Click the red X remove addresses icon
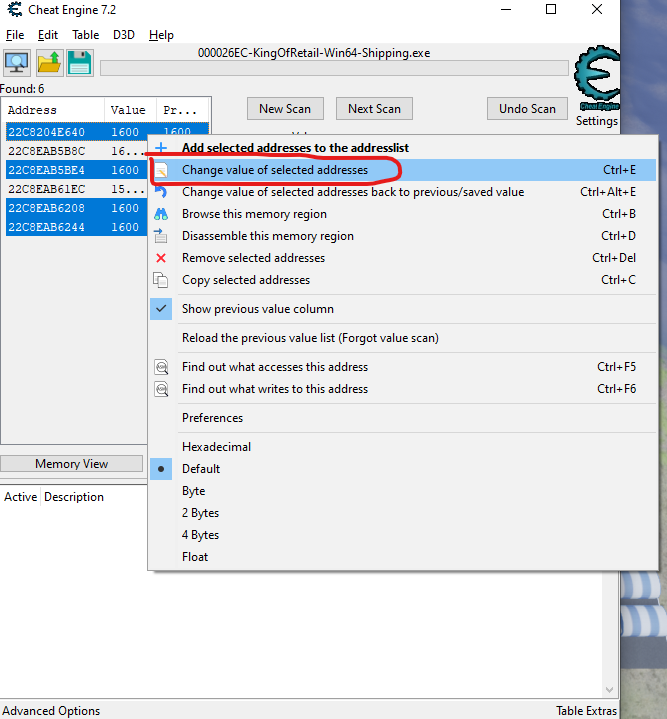667x719 pixels. pyautogui.click(x=161, y=258)
